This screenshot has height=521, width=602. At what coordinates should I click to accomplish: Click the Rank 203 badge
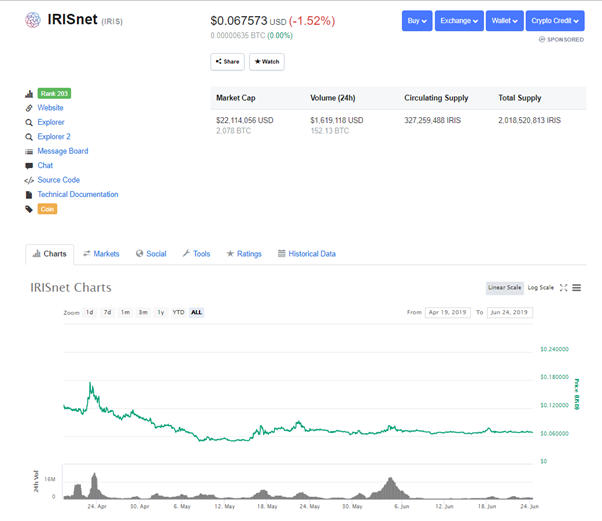pyautogui.click(x=54, y=94)
